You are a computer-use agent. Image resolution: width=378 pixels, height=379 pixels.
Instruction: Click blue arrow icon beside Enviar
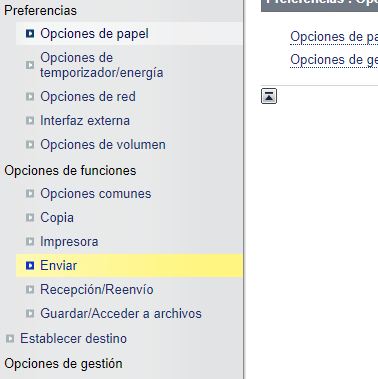point(30,265)
